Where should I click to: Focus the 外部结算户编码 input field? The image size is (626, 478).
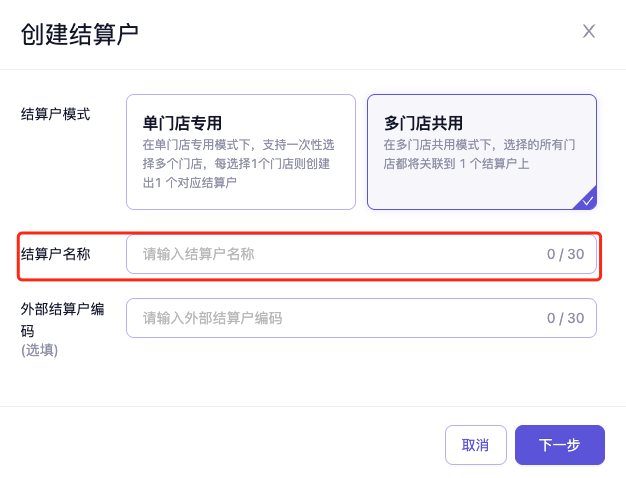(340, 318)
